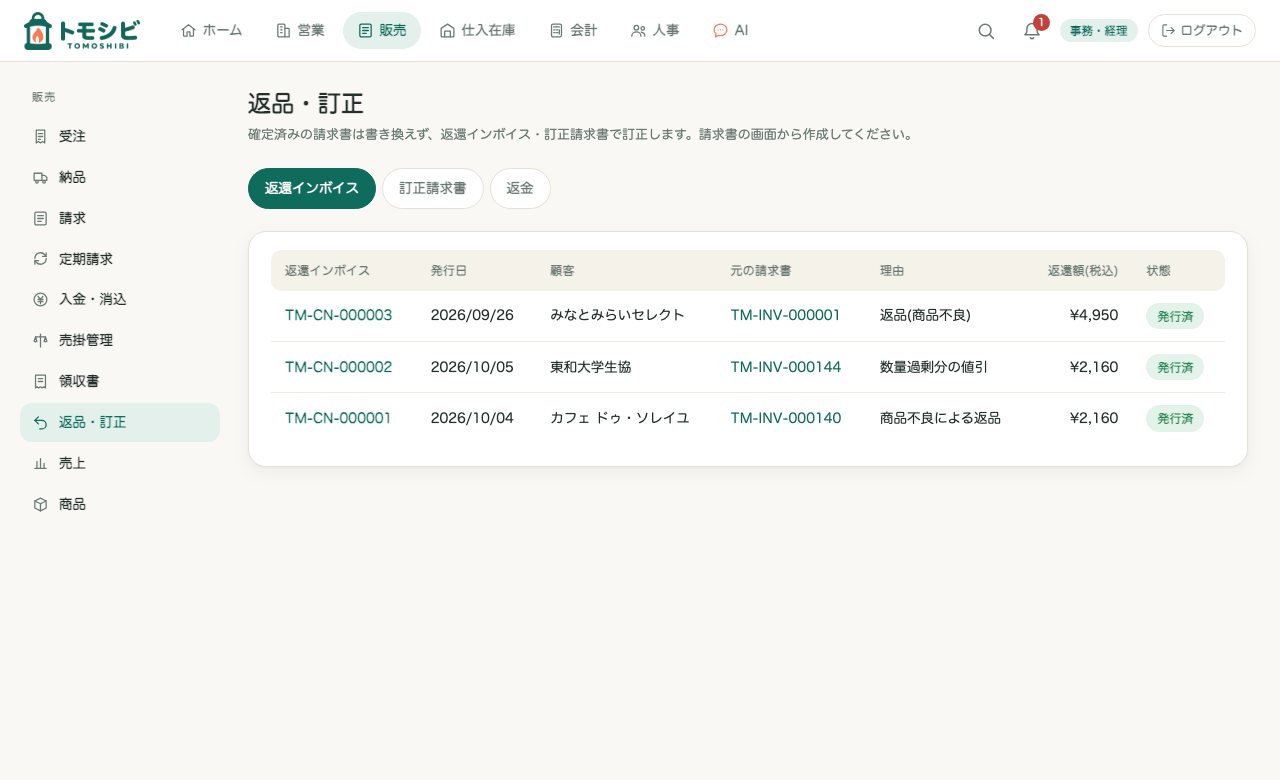The height and width of the screenshot is (780, 1280).
Task: Click the customer name カフェ ドゥ・ソレイユ
Action: [x=619, y=418]
